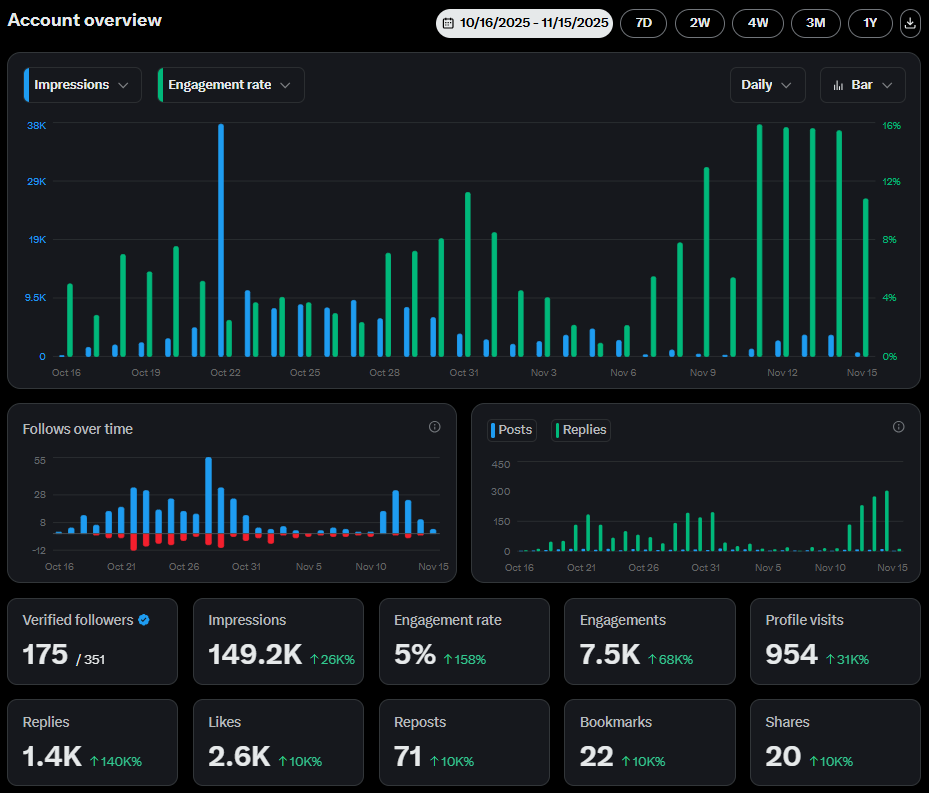Toggle the Engagement rate metric chip

[x=230, y=85]
